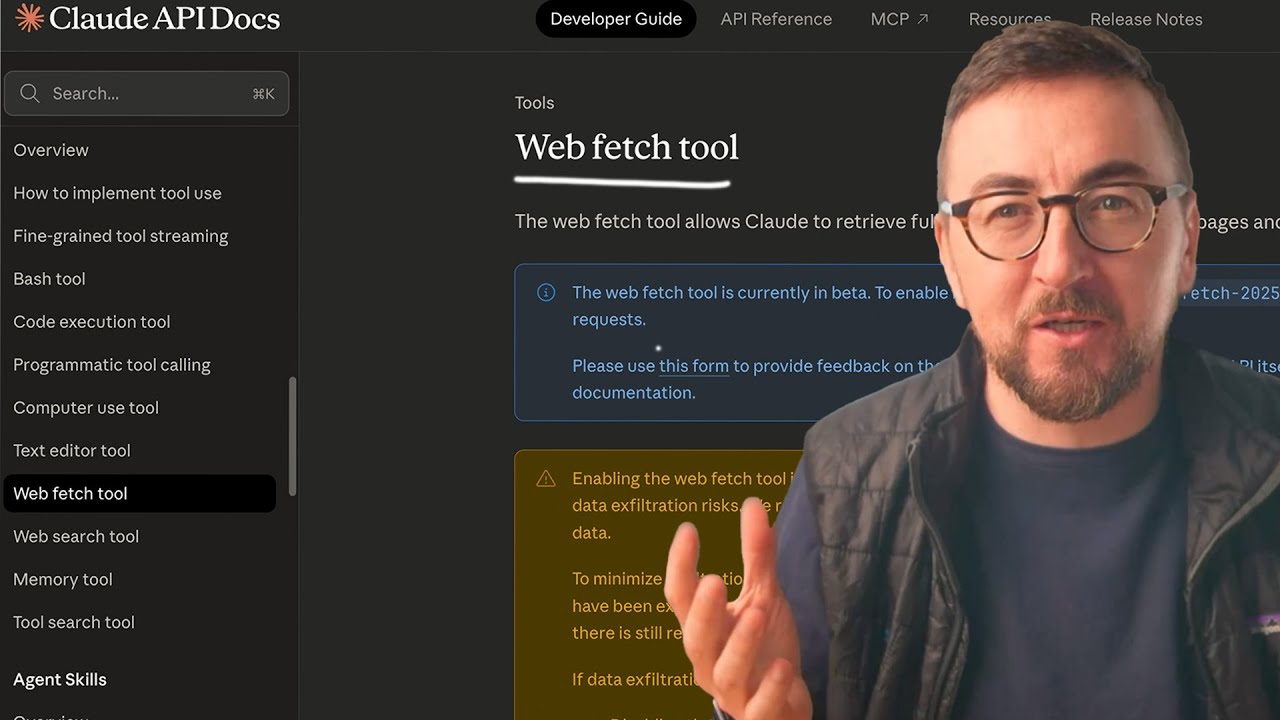Focus the Search... input field
The width and height of the screenshot is (1280, 720).
coord(146,93)
